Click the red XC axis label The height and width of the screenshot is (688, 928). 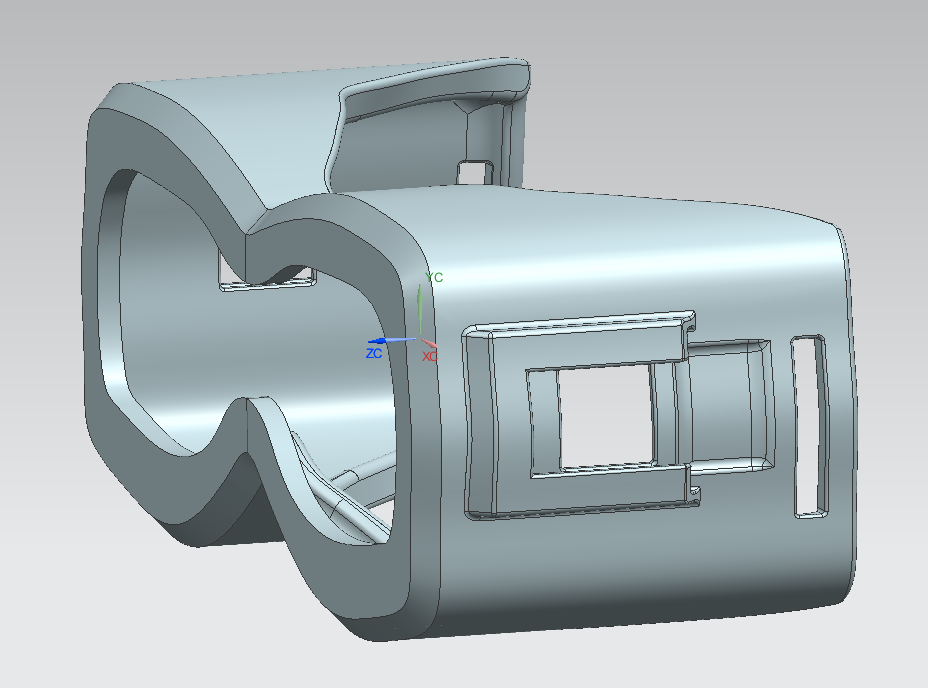(430, 356)
